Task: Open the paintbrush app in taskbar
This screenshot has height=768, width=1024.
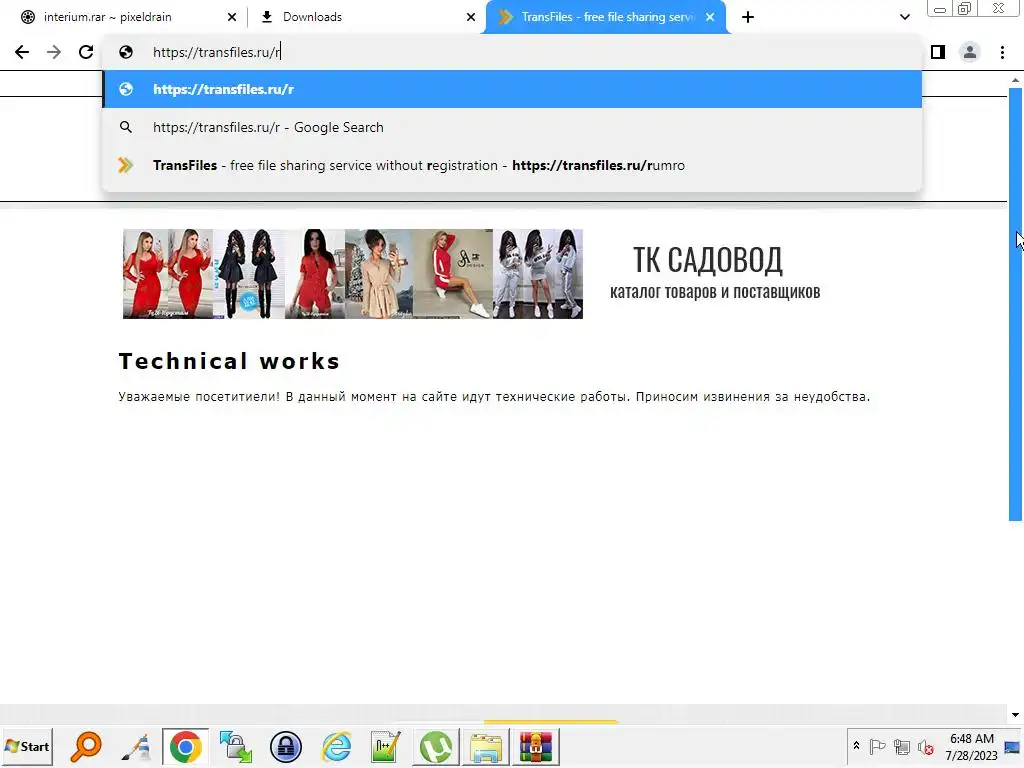Action: 136,746
